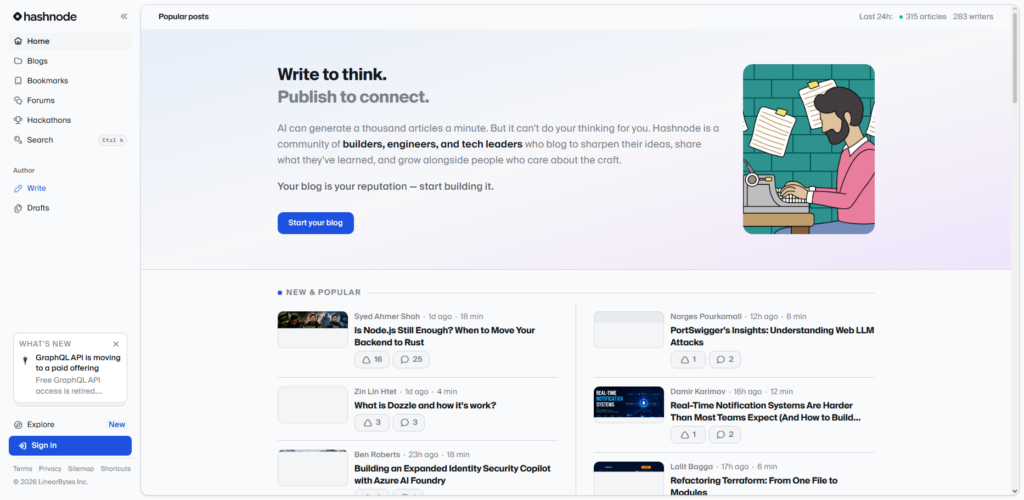Open Building an Expanded Identity Security Copilot article

(x=452, y=475)
